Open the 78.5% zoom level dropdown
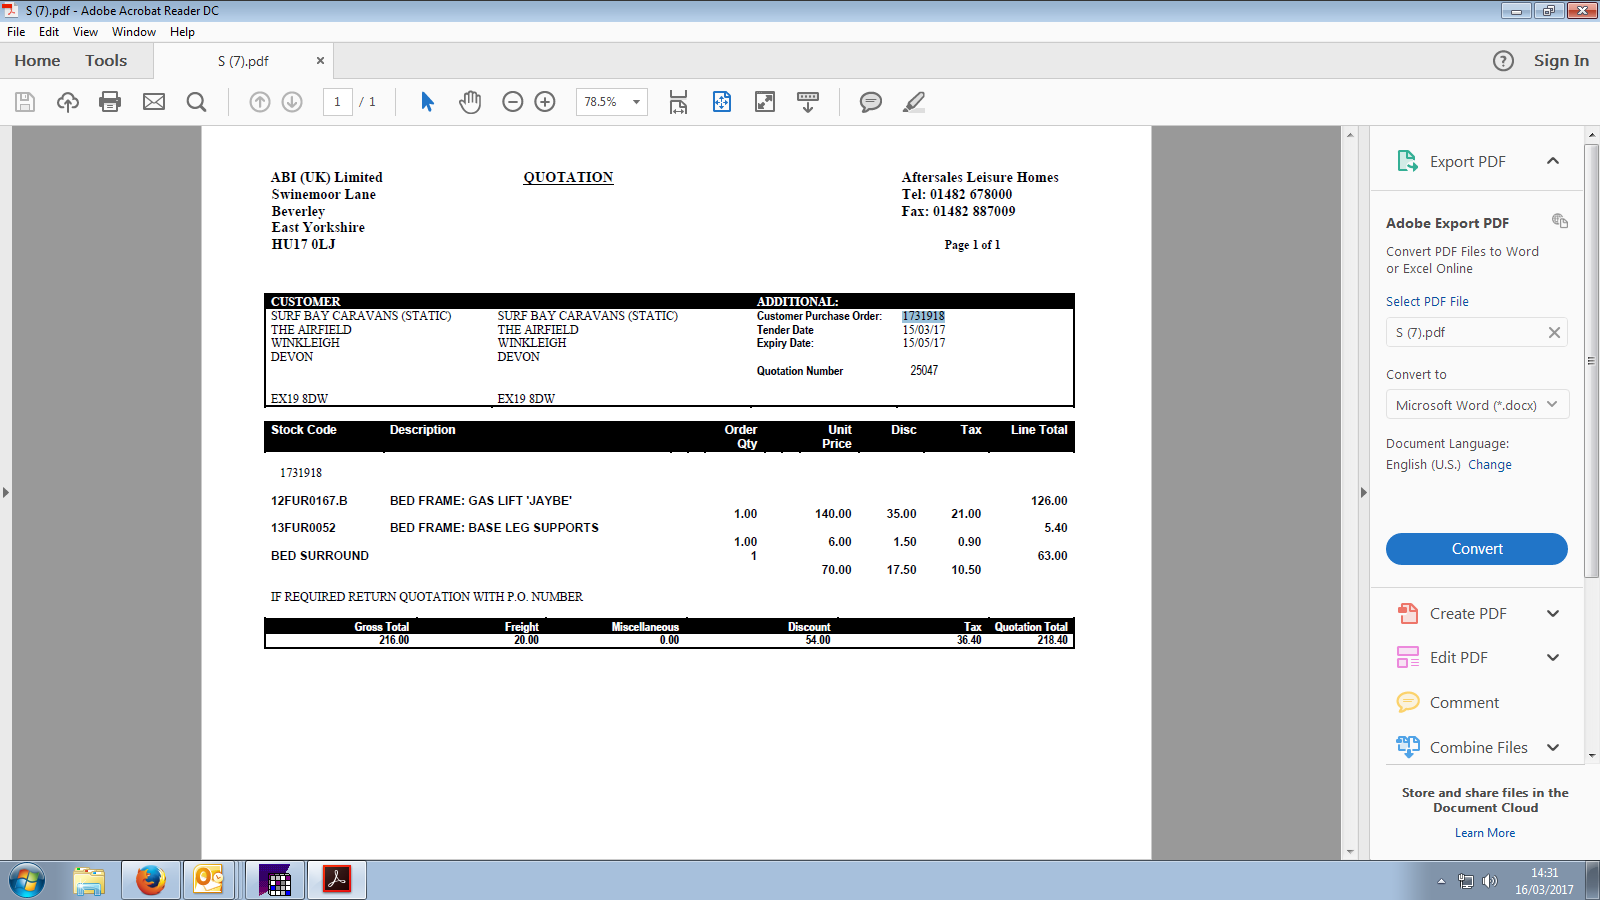The image size is (1600, 900). 636,102
